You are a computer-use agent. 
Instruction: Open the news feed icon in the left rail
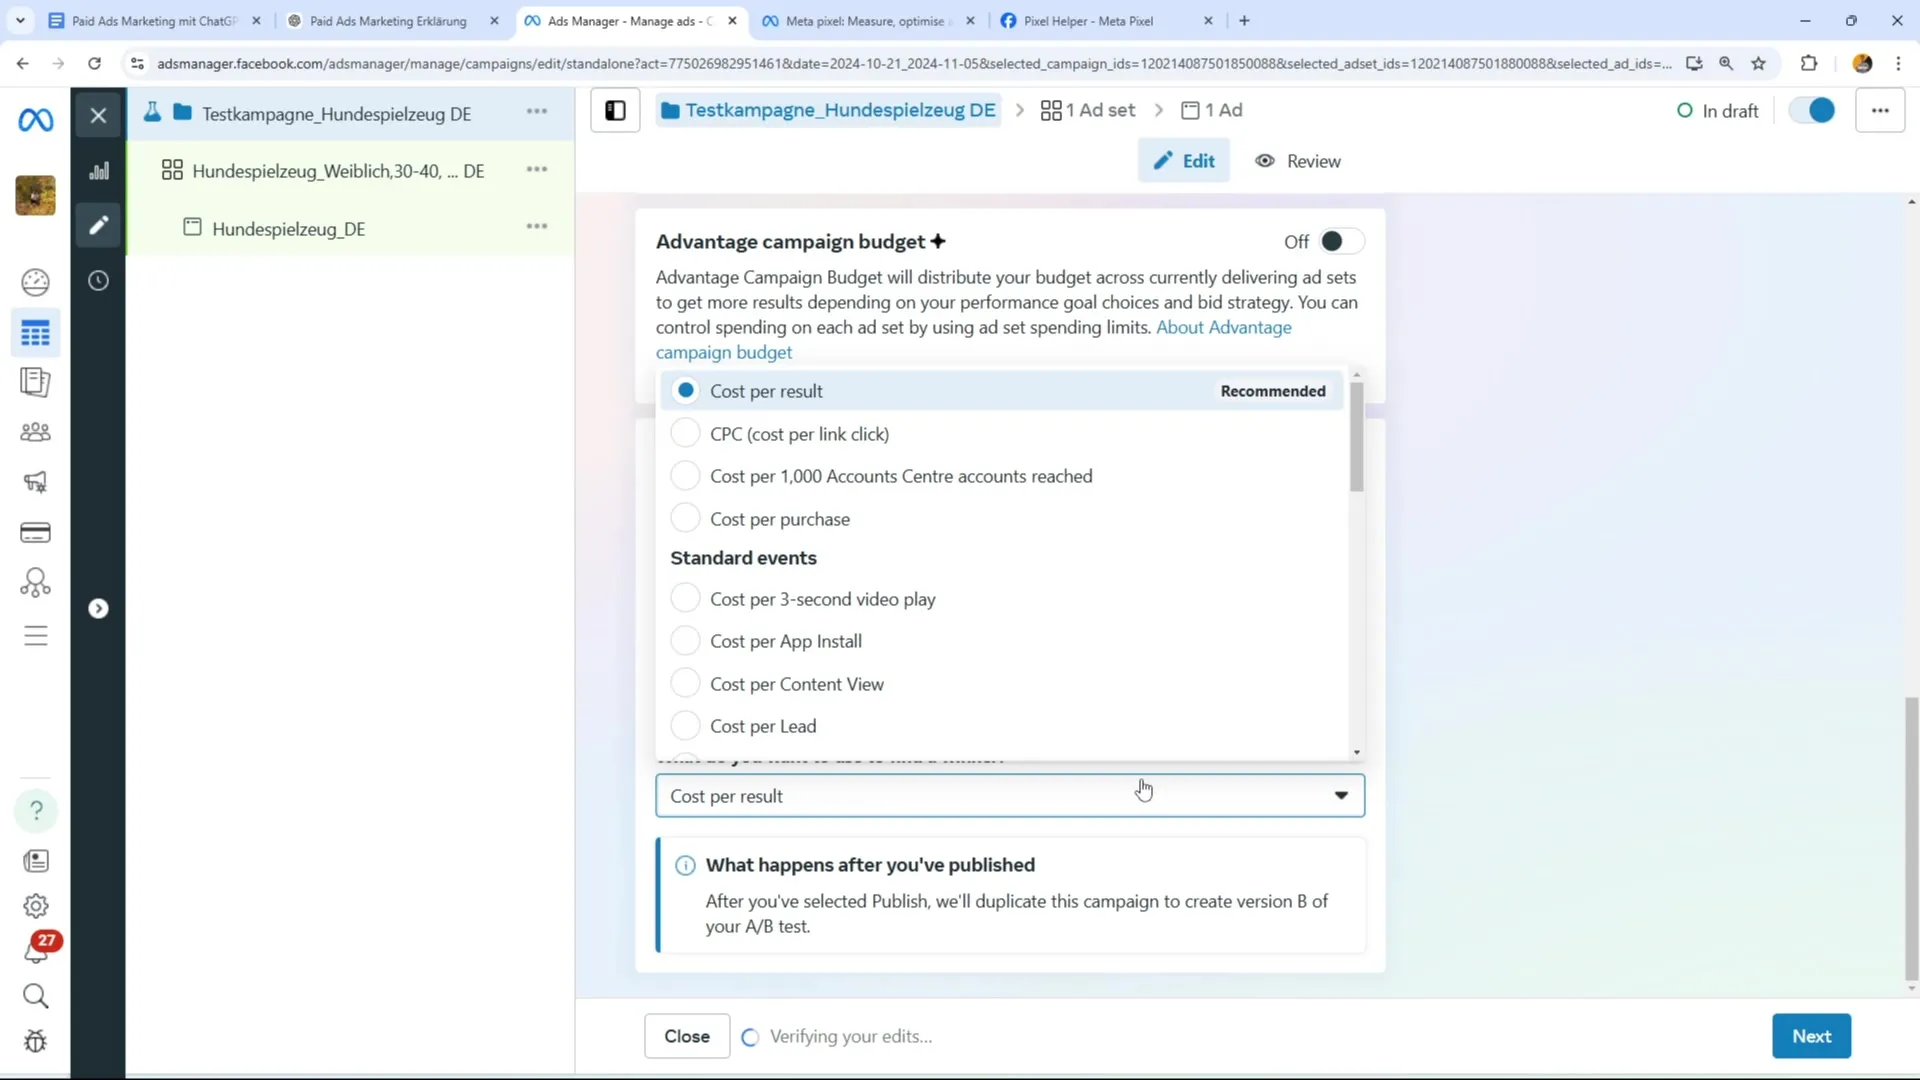[36, 861]
